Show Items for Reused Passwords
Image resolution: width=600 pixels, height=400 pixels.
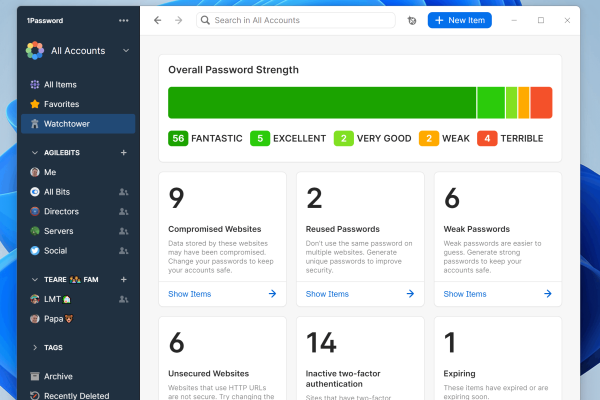tap(327, 294)
